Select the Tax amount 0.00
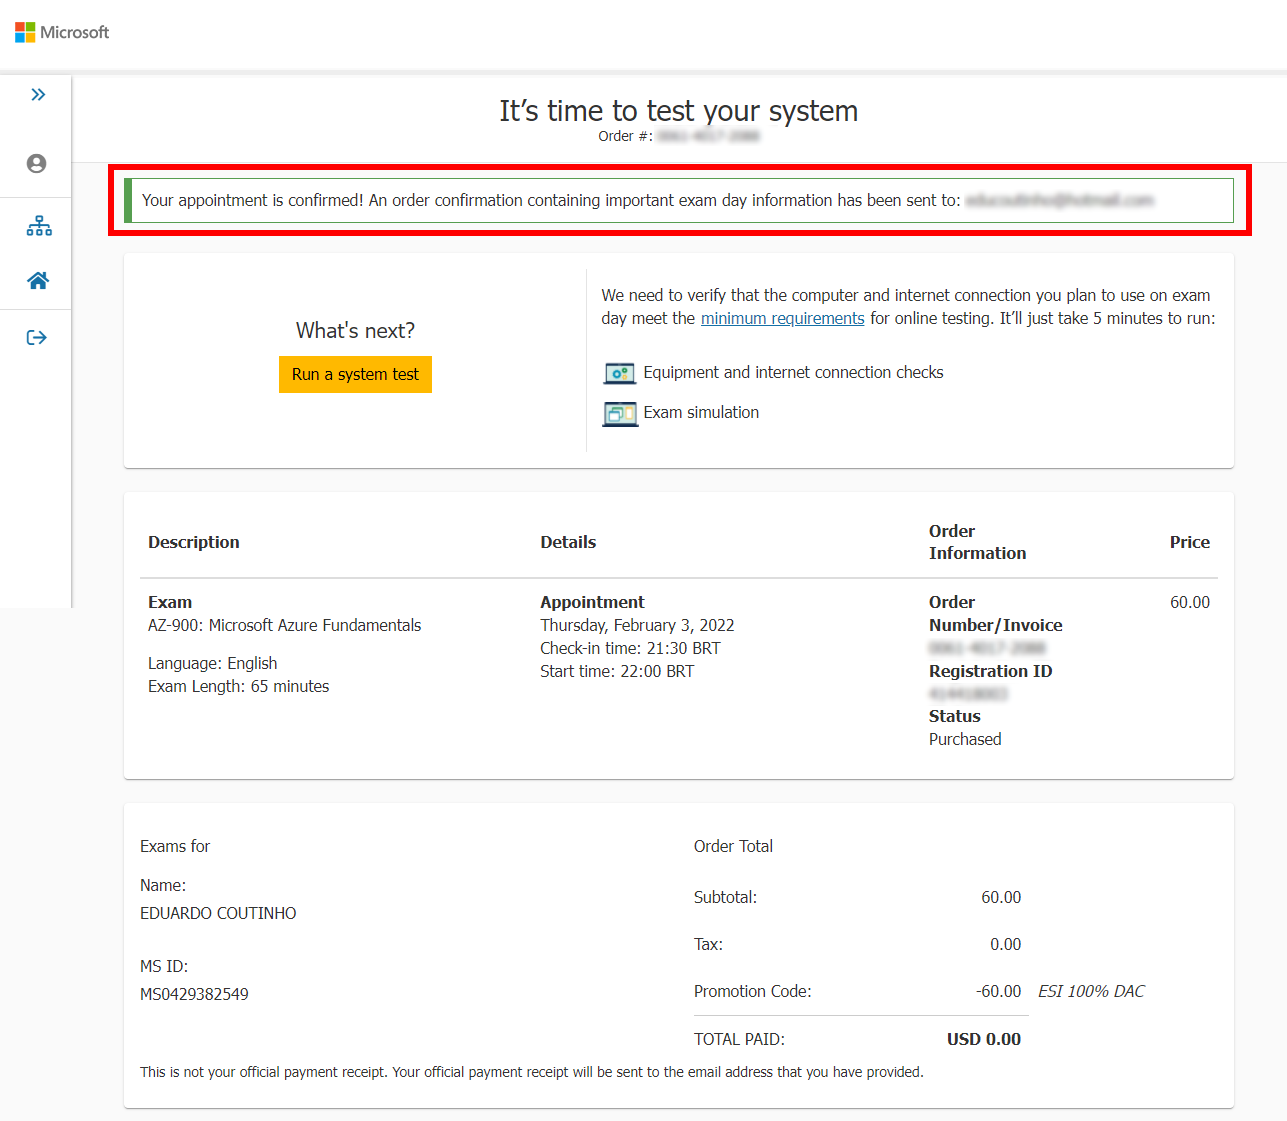1287x1121 pixels. [1006, 944]
